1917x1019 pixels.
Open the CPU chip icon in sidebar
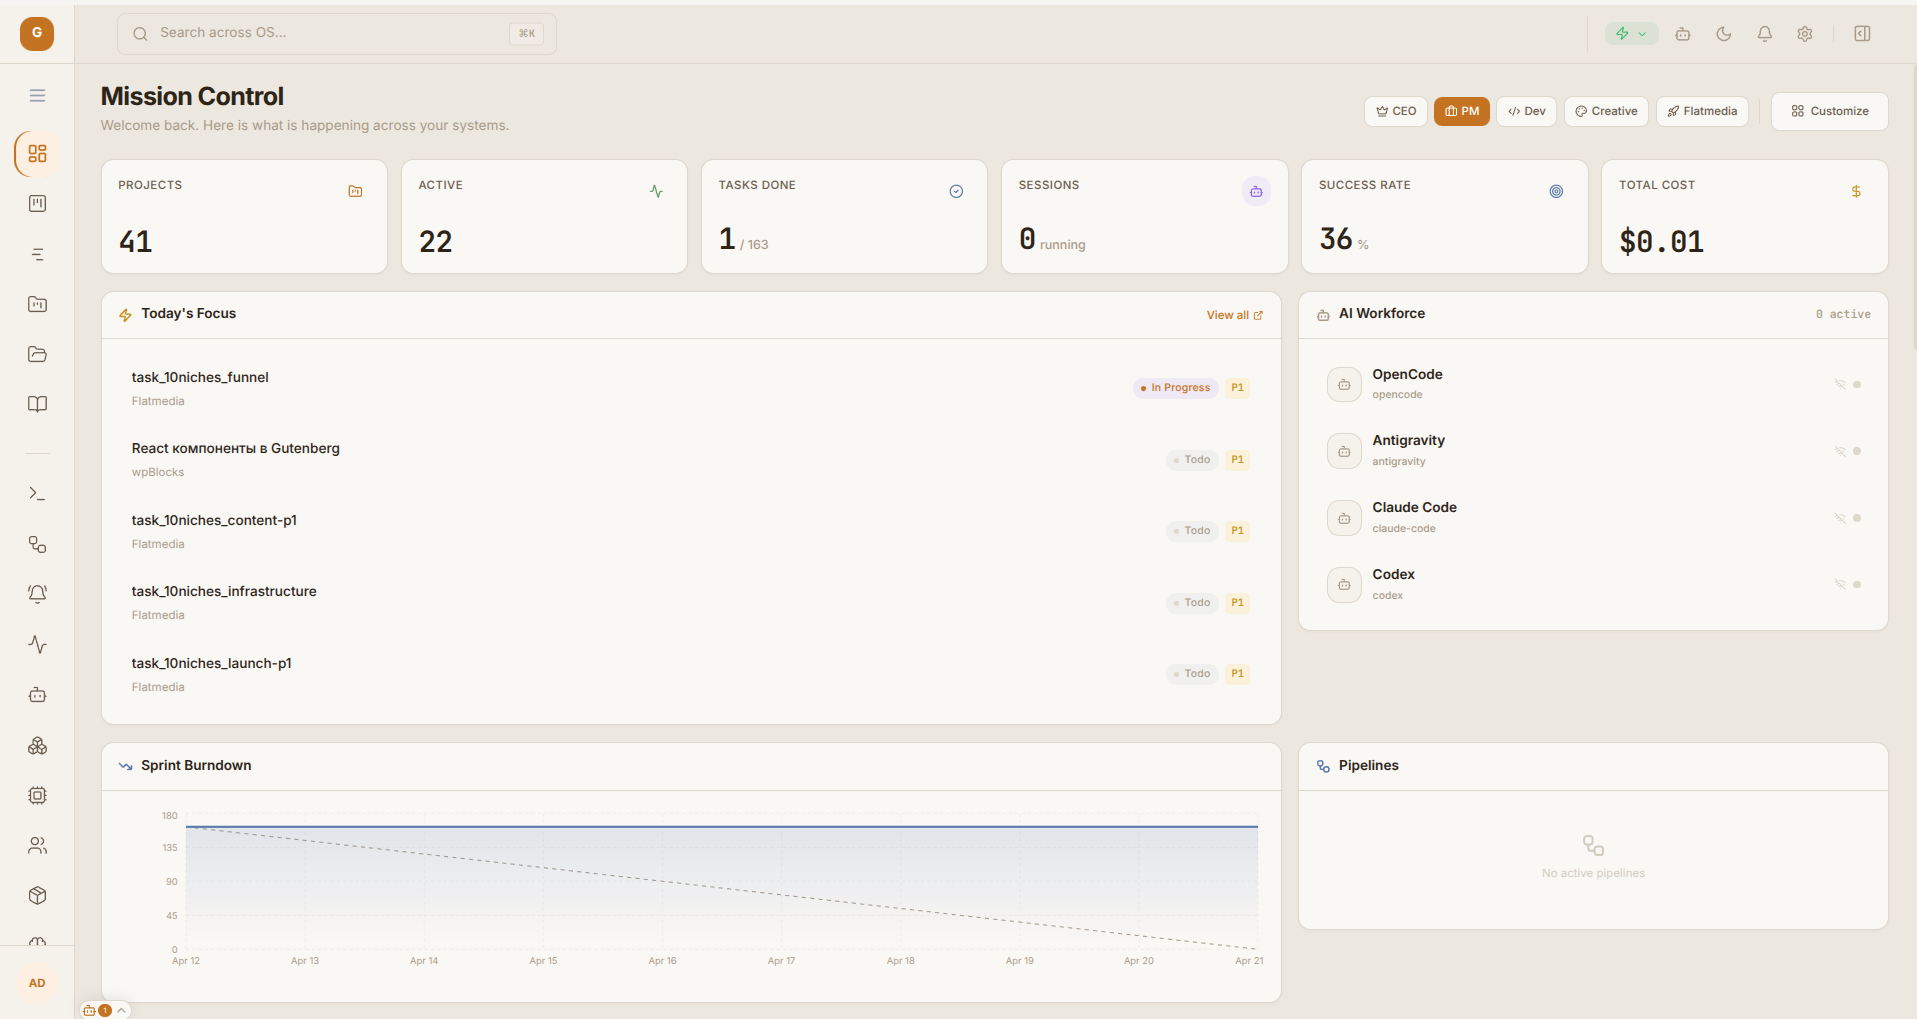coord(37,796)
